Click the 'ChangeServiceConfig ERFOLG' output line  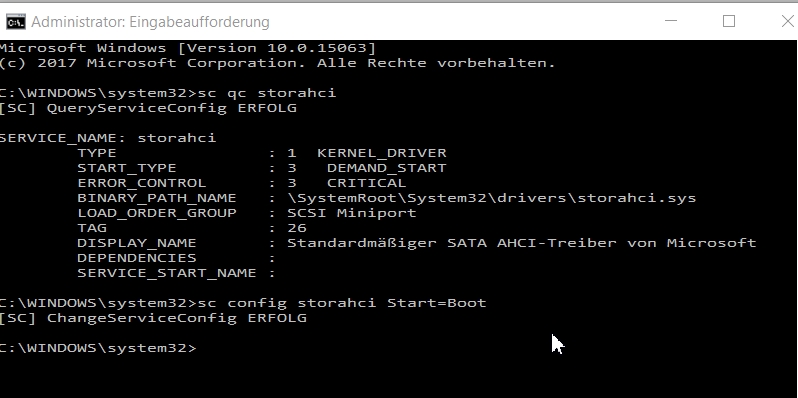pos(153,318)
